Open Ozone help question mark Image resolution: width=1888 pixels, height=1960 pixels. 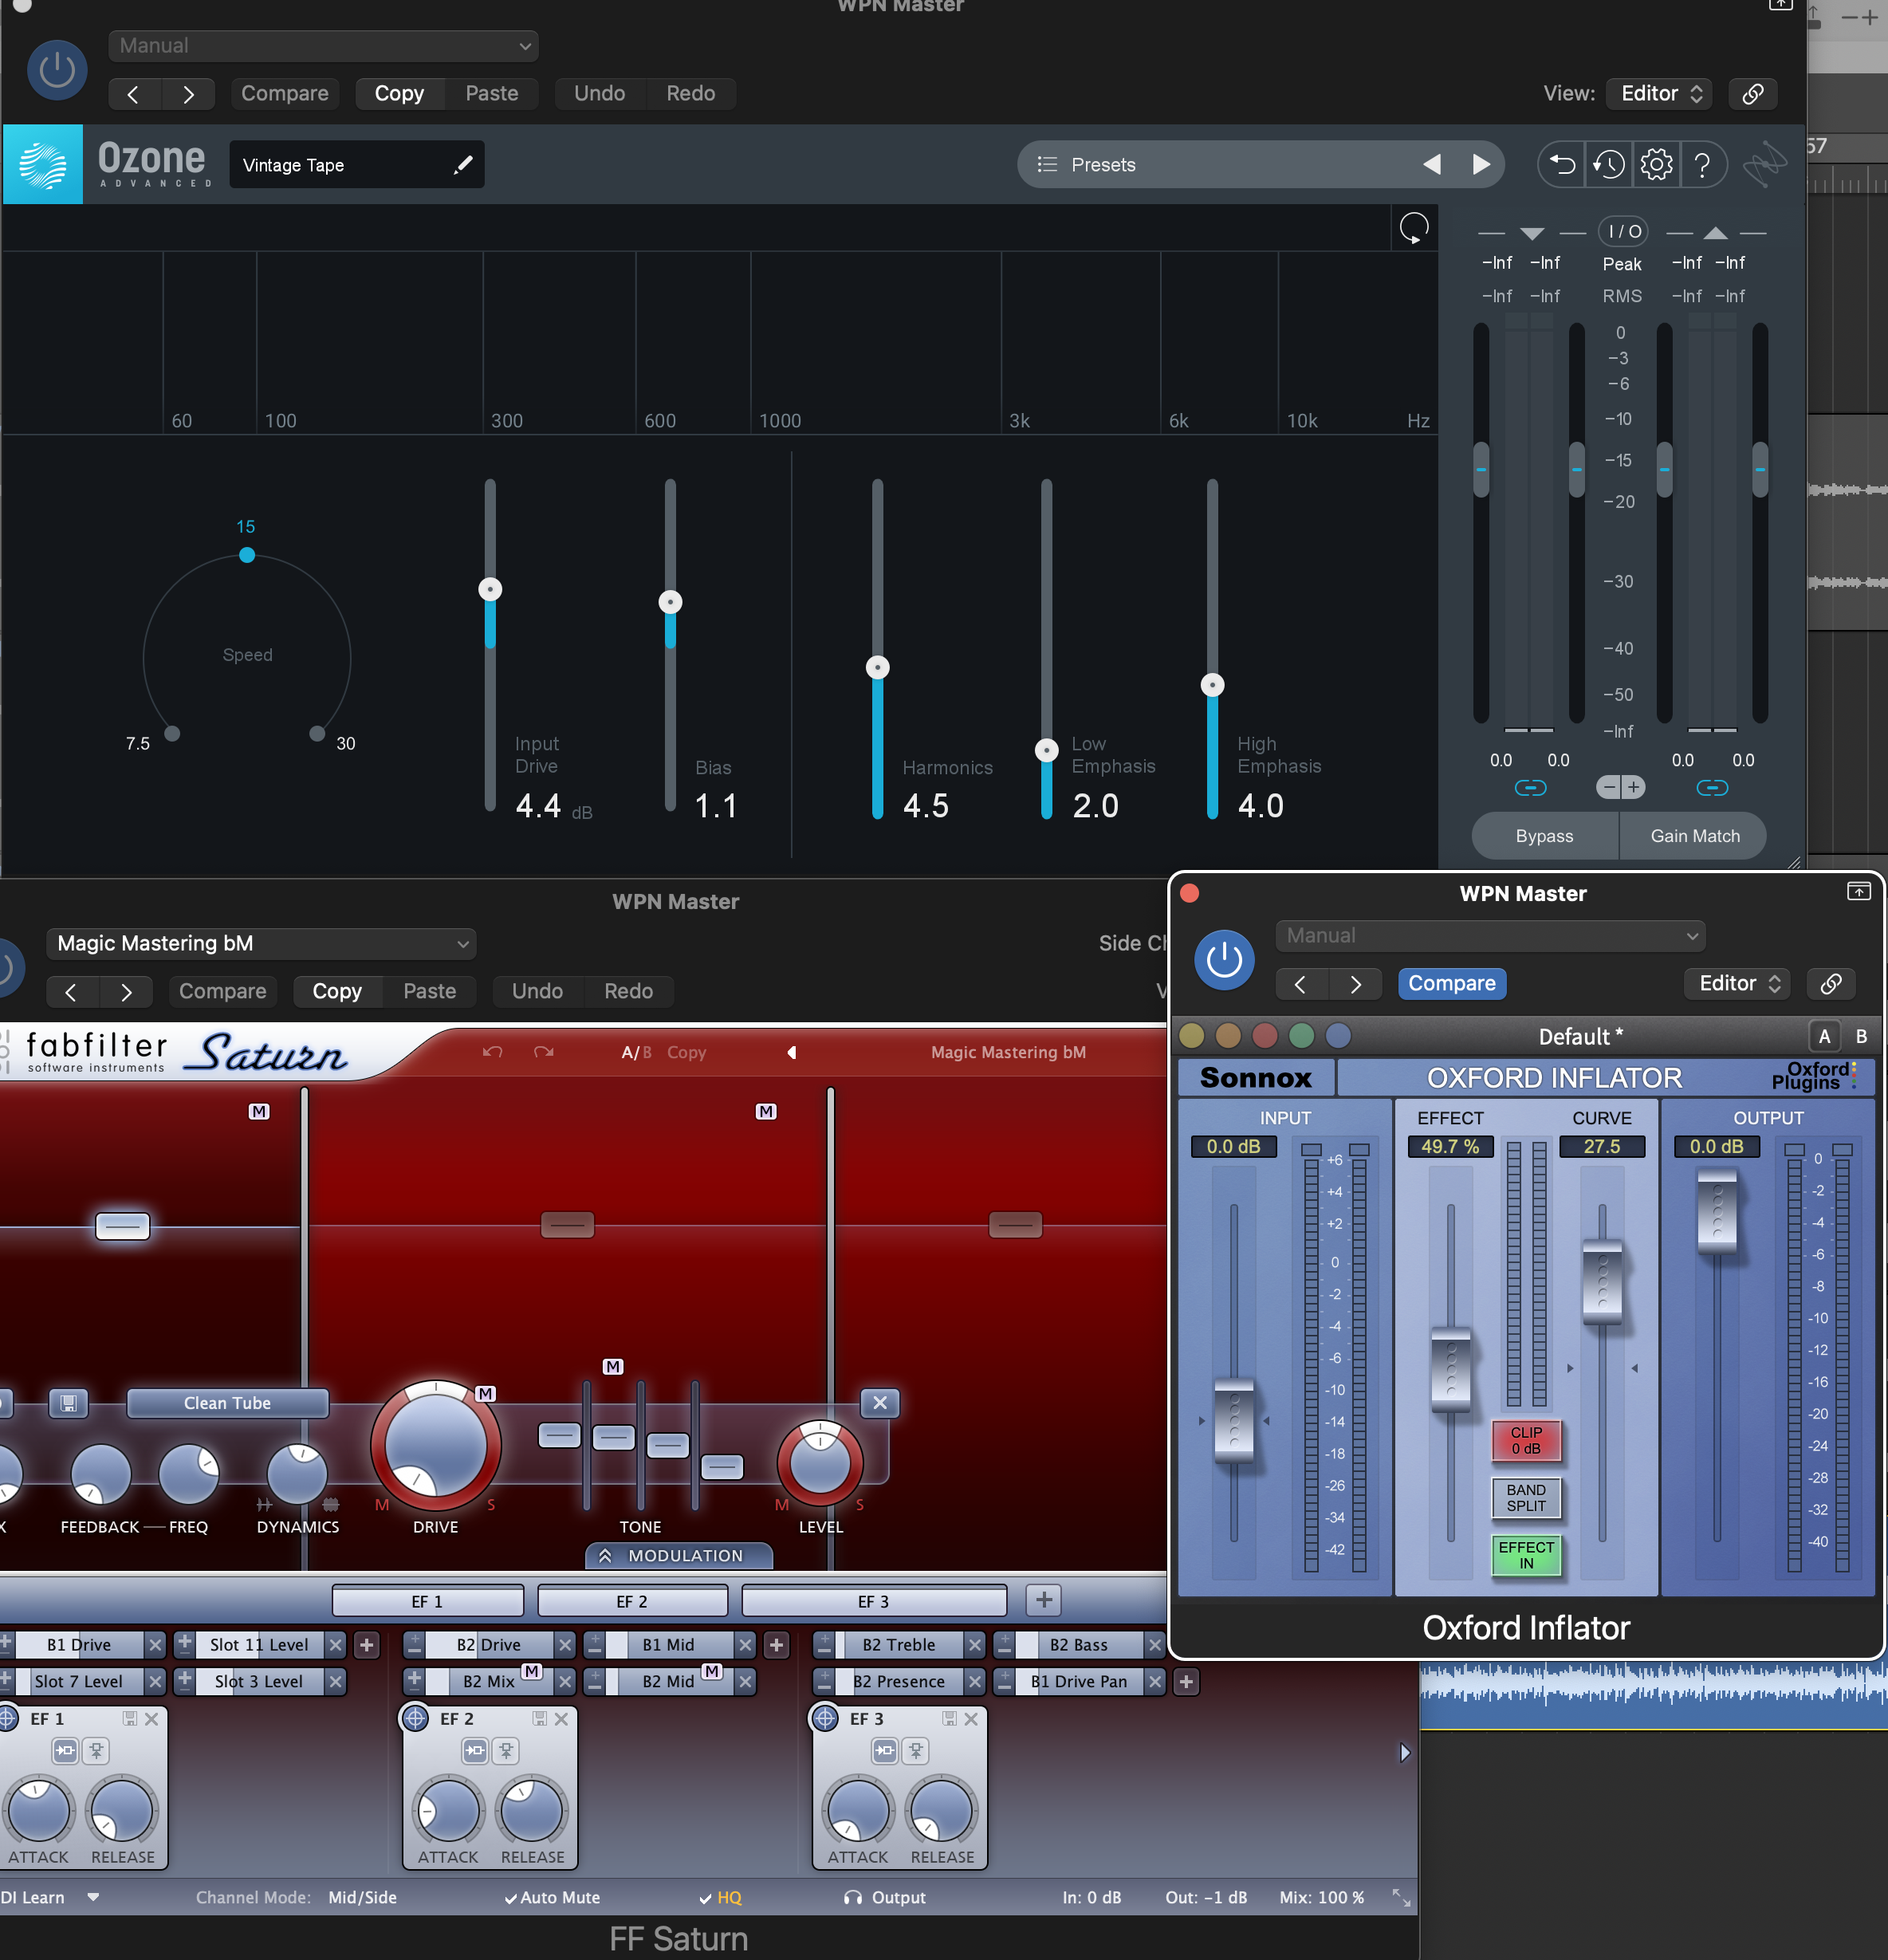[1702, 164]
